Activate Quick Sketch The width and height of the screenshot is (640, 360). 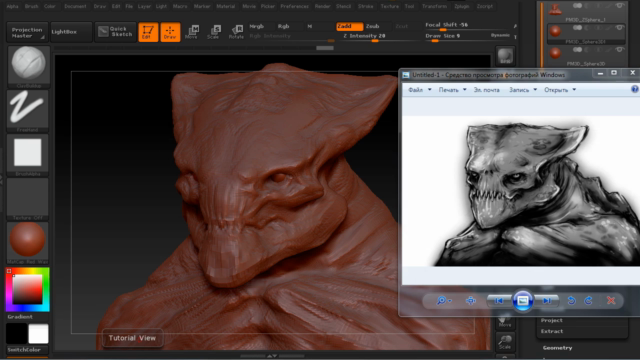pos(116,32)
